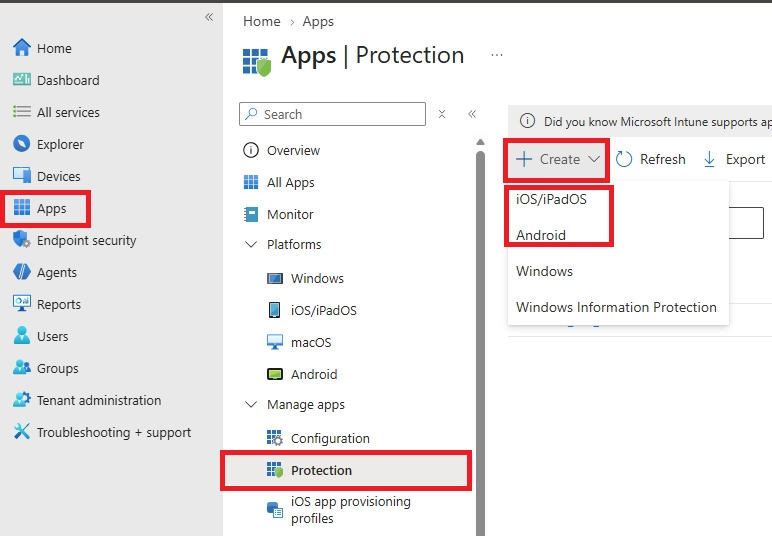Click the macOS platform icon

click(275, 342)
